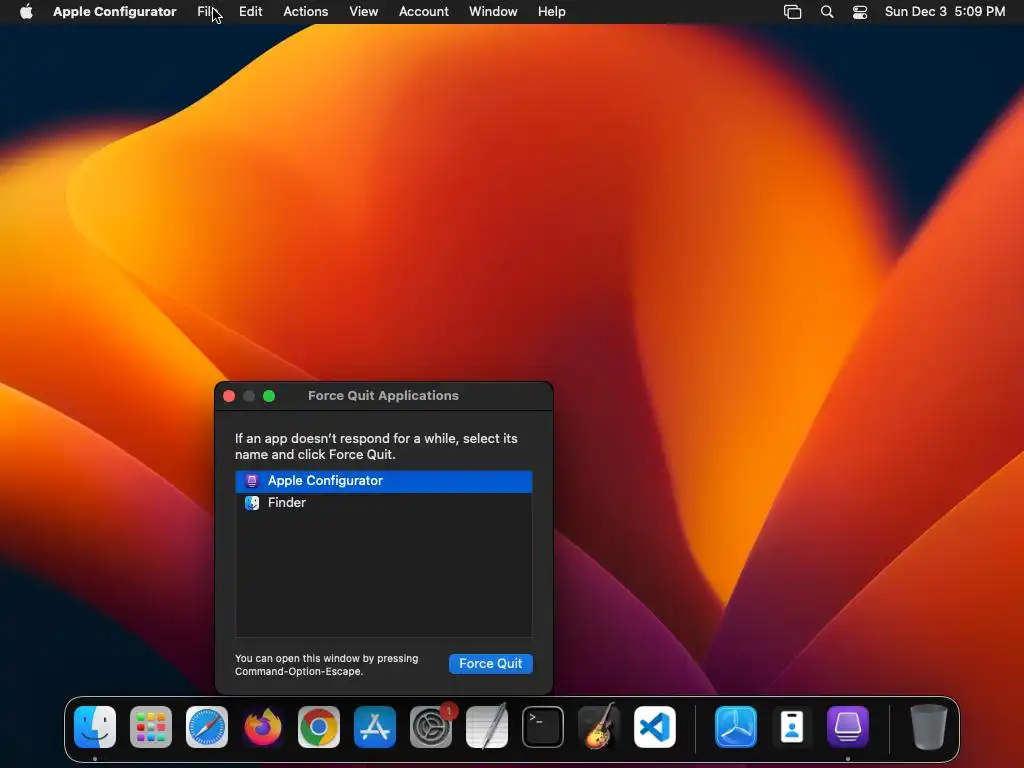Close the Force Quit Applications window

(229, 396)
